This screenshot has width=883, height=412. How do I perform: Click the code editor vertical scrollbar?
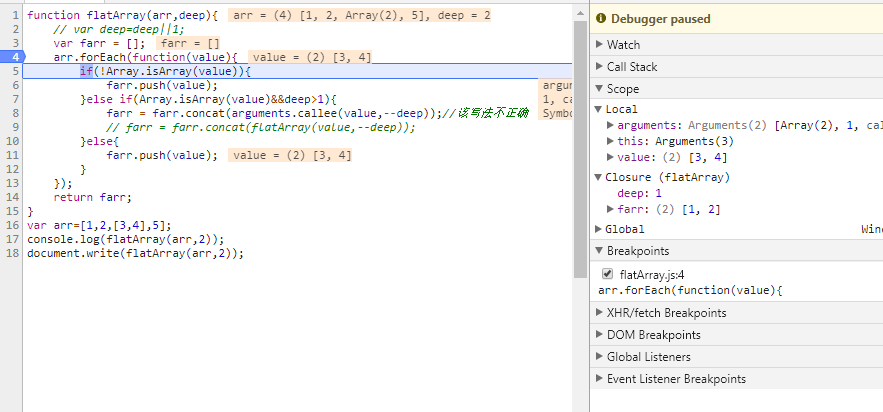[580, 149]
